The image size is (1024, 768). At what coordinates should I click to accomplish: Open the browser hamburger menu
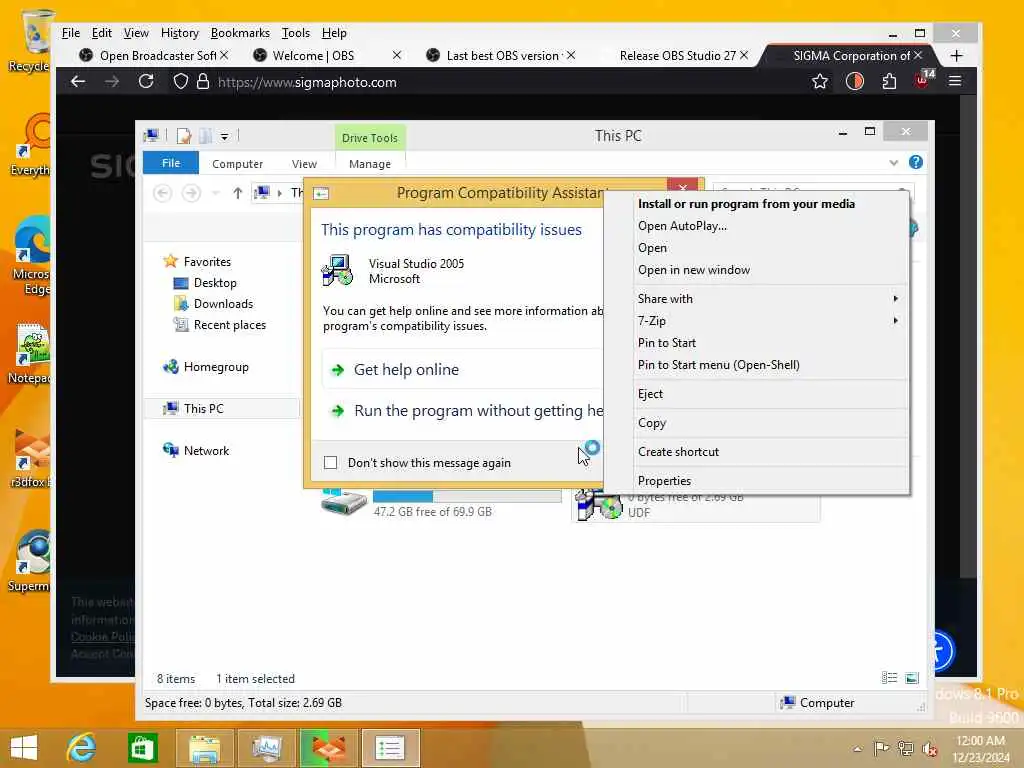[955, 81]
